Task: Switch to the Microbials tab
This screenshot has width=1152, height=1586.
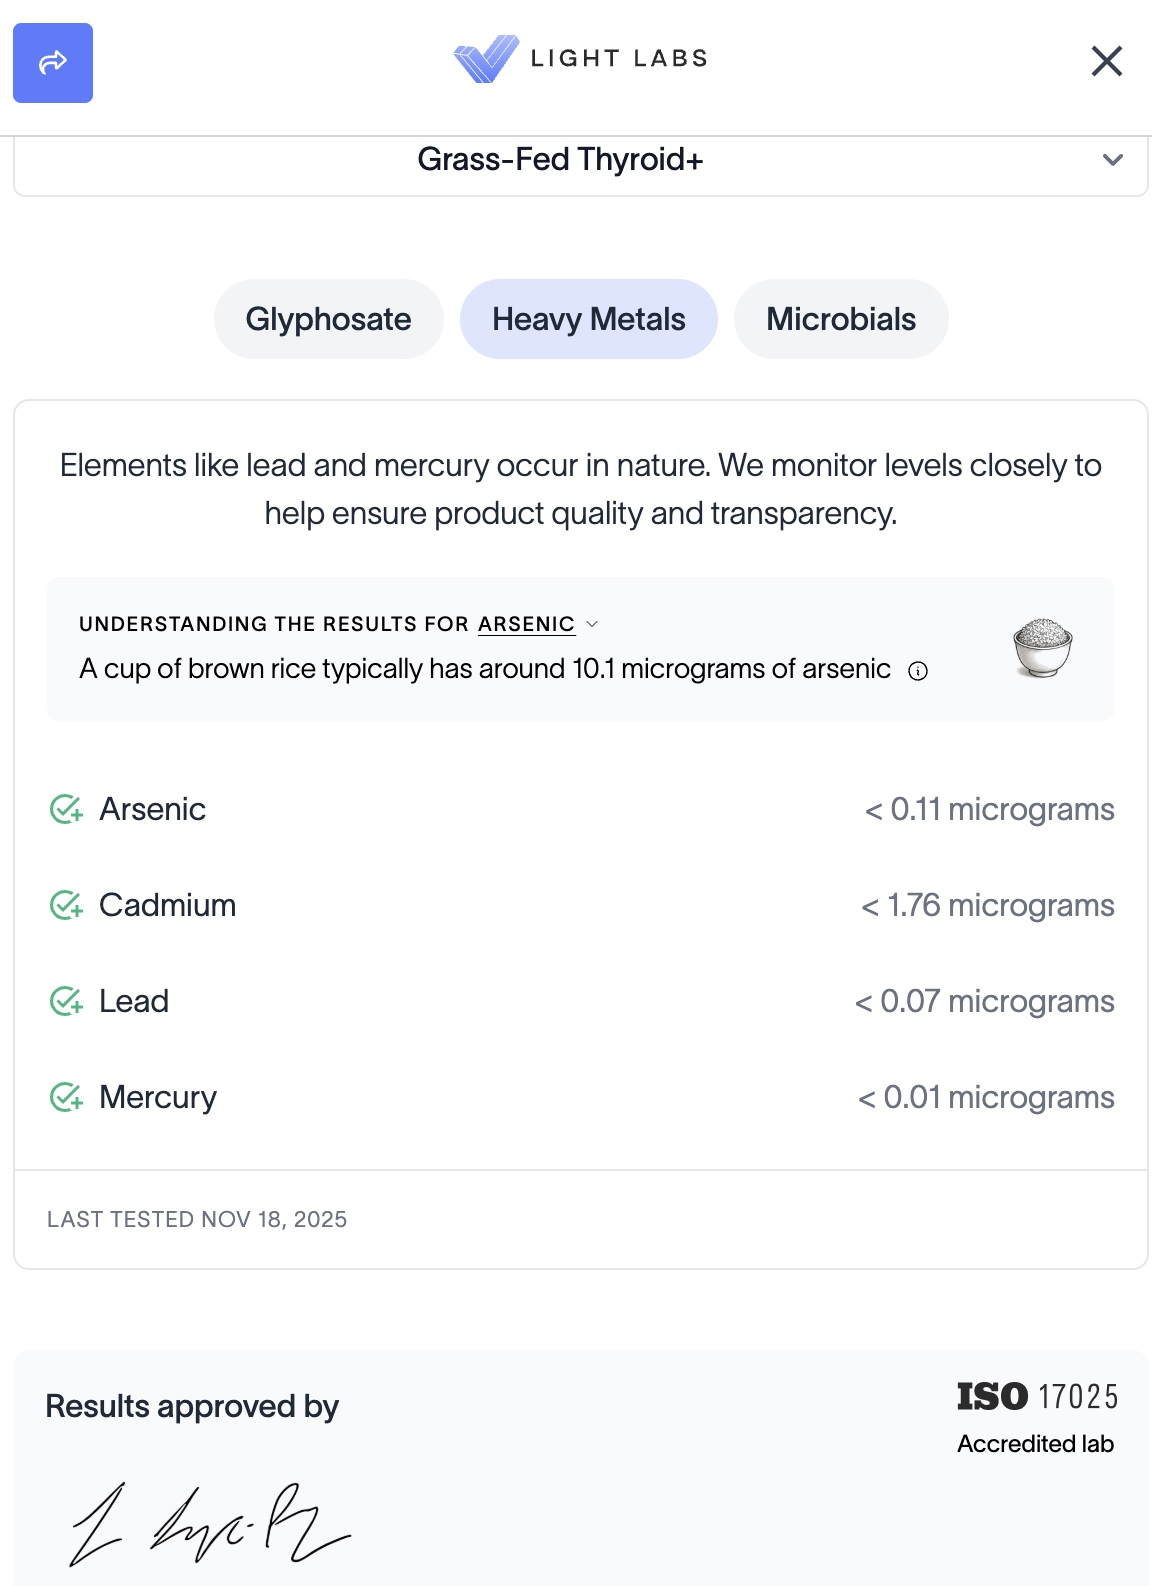Action: 840,319
